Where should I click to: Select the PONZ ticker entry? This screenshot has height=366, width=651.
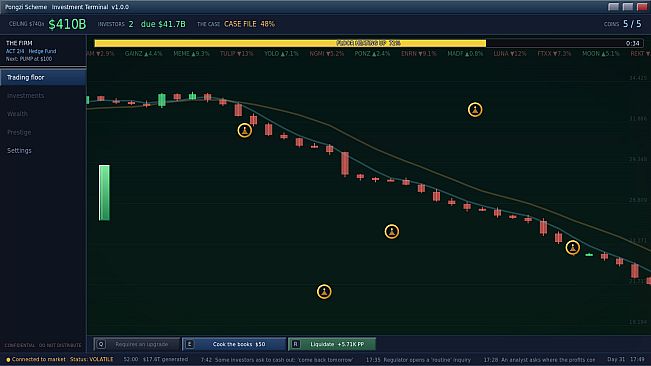coord(372,54)
